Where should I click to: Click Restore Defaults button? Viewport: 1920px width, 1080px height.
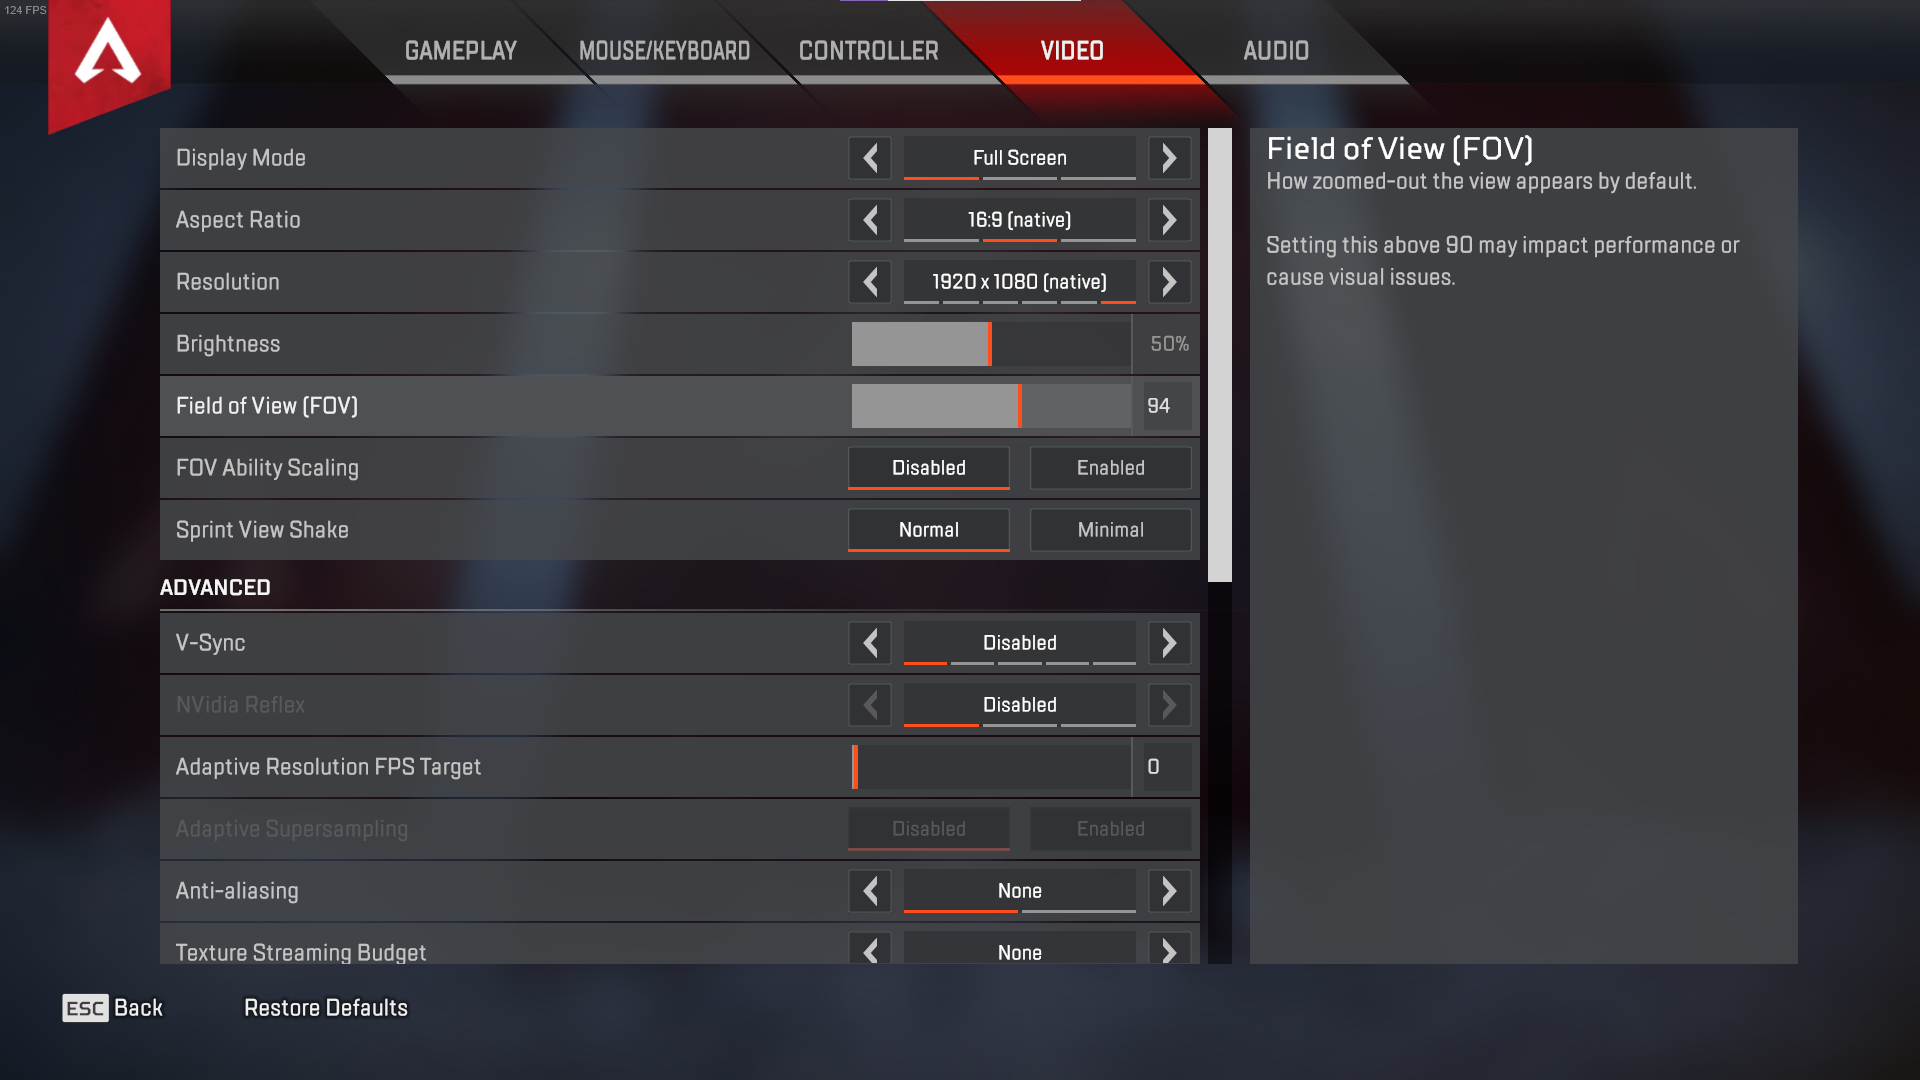click(x=326, y=1007)
